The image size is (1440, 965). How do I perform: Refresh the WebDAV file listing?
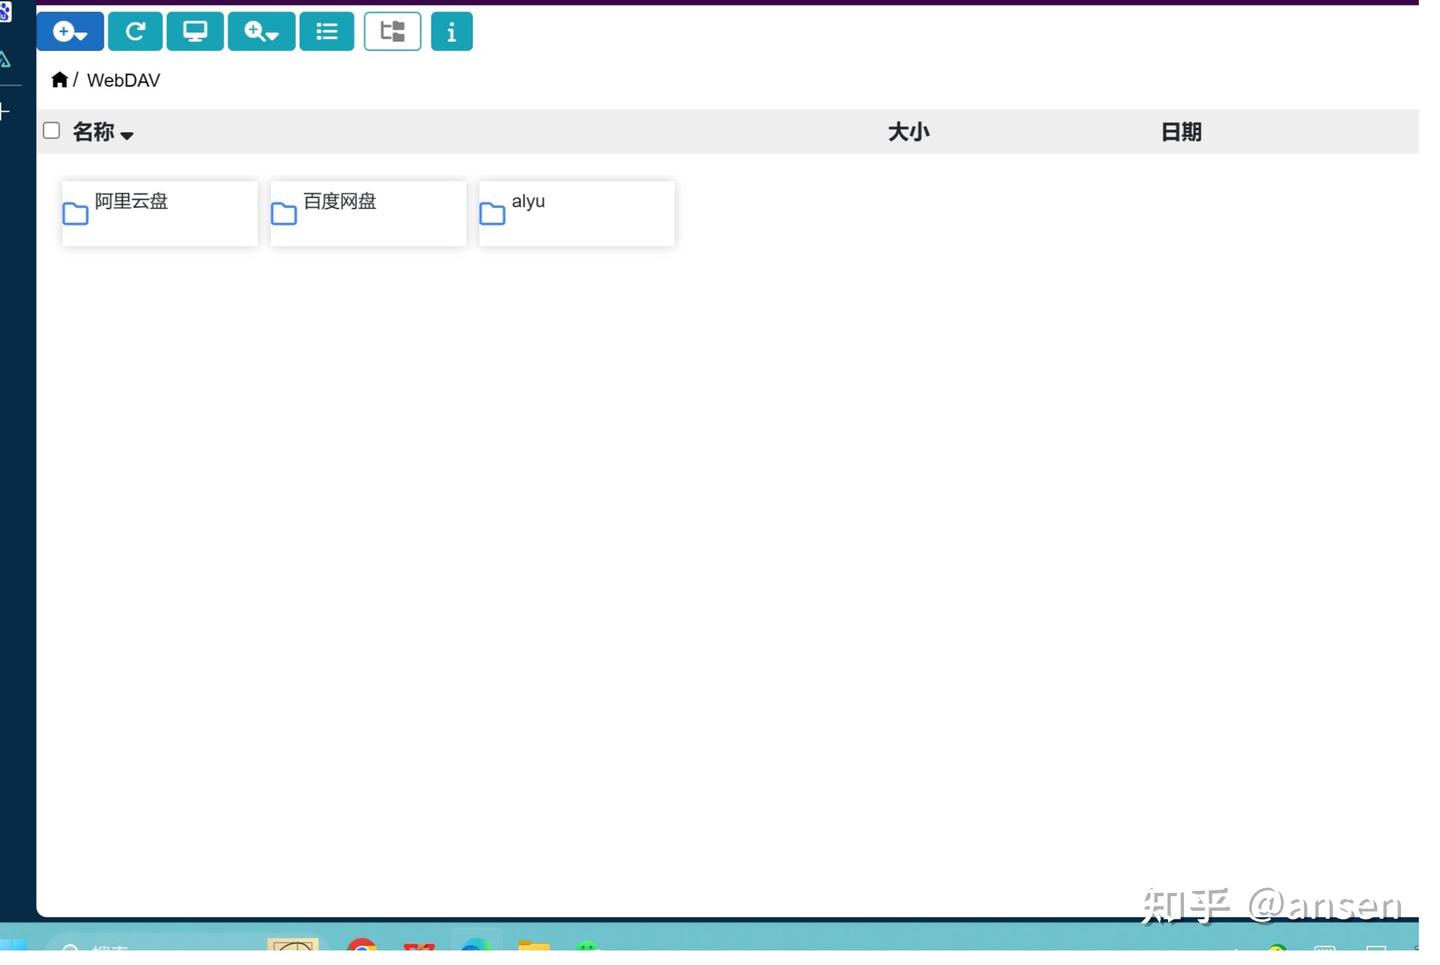coord(135,31)
